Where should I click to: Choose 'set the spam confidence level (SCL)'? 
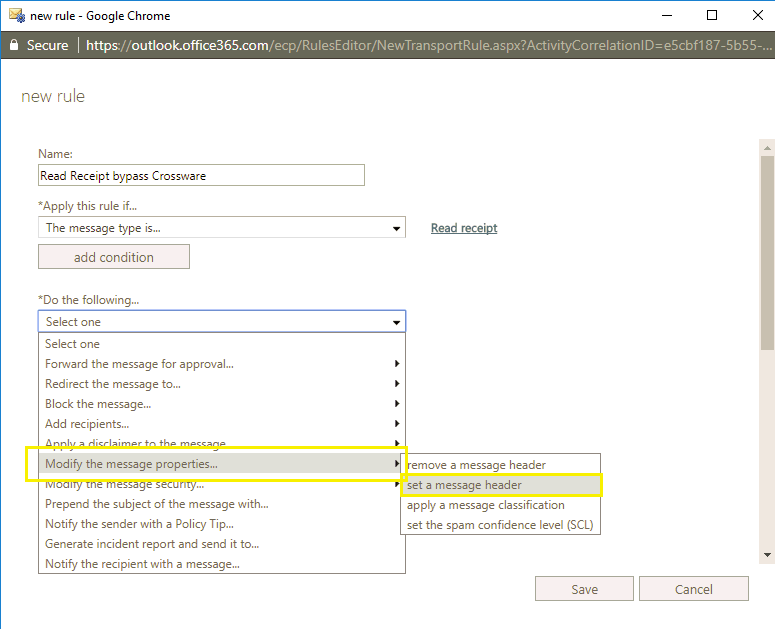(x=500, y=525)
